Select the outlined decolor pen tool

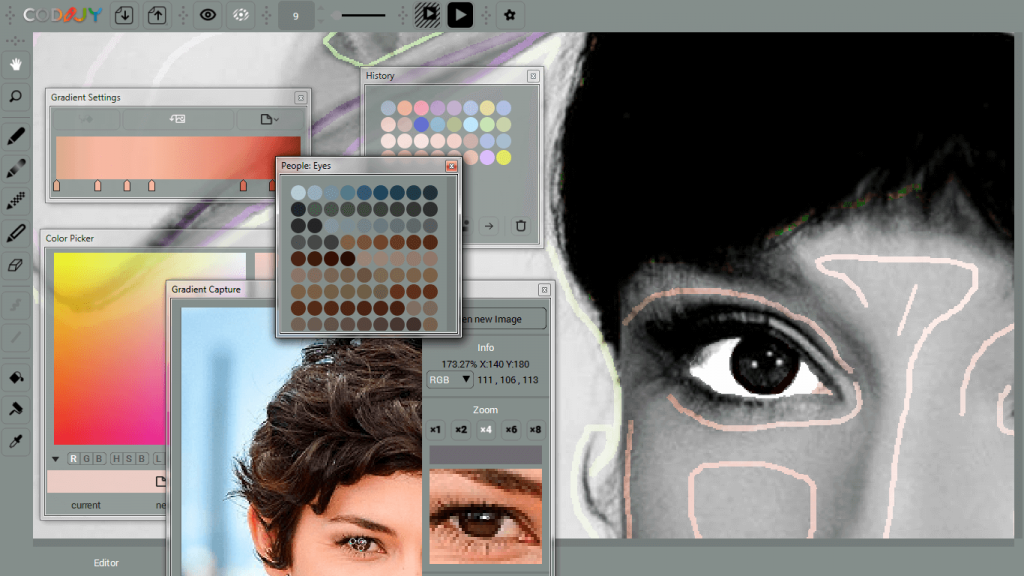coord(16,233)
